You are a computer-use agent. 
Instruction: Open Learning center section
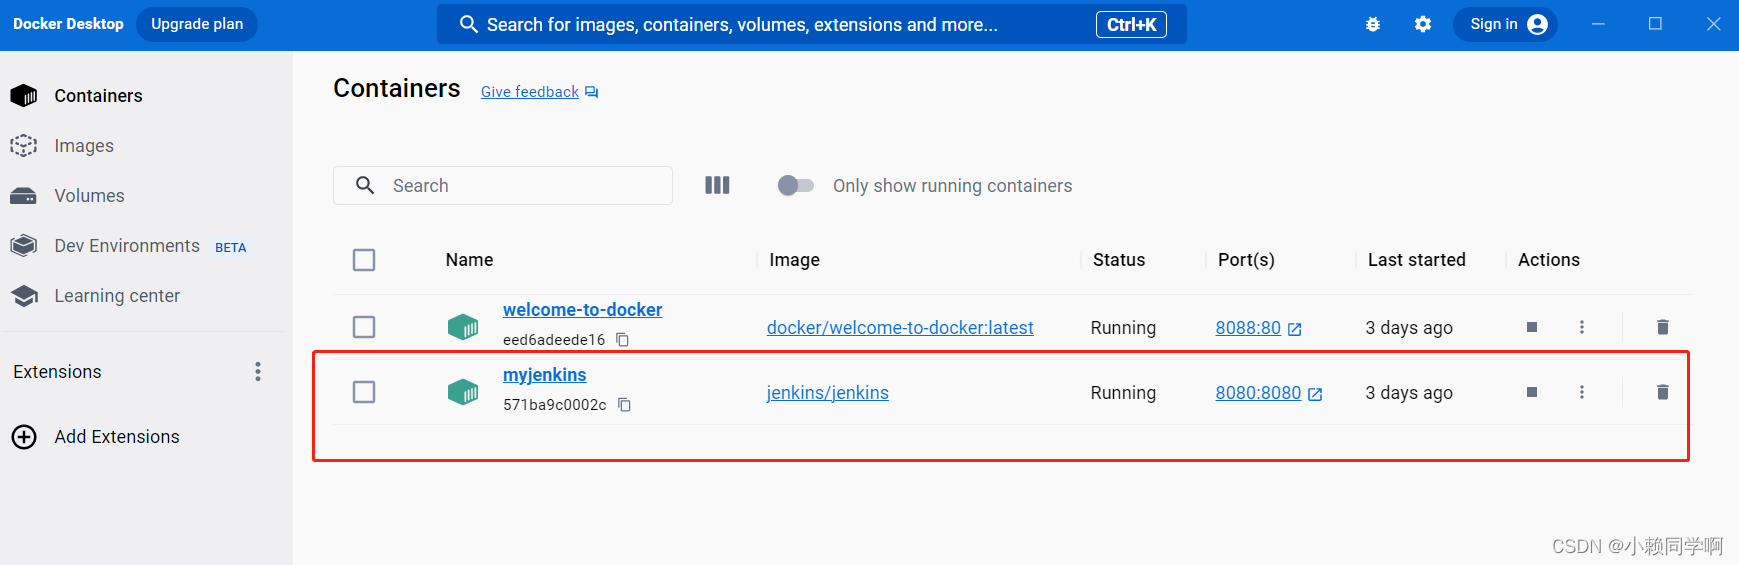pyautogui.click(x=117, y=296)
